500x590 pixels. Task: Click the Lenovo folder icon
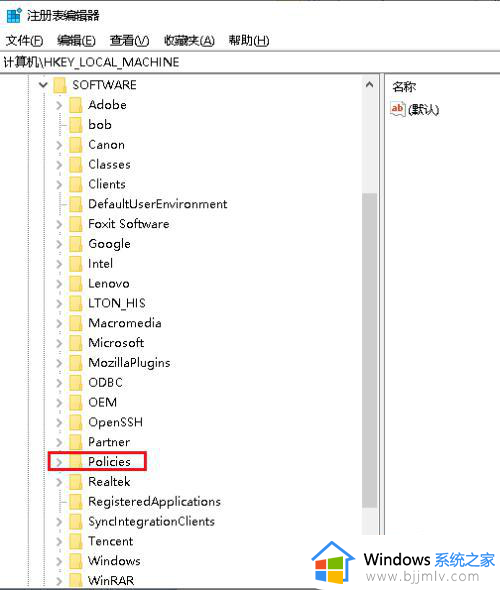coord(76,283)
